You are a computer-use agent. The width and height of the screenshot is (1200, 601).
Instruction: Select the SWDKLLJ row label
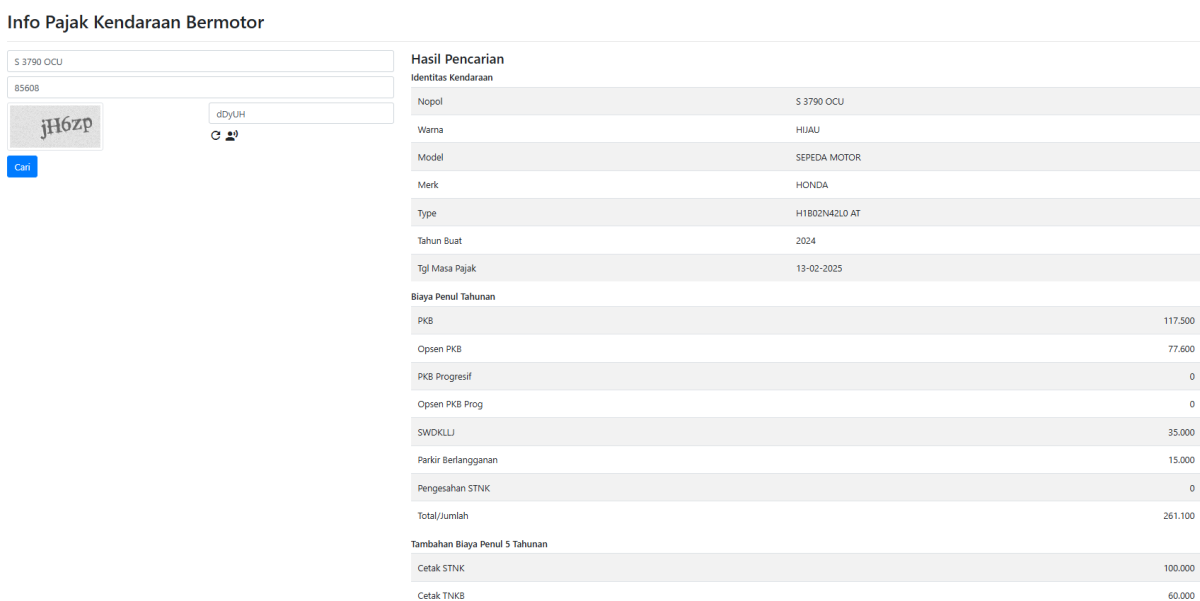pyautogui.click(x=436, y=432)
